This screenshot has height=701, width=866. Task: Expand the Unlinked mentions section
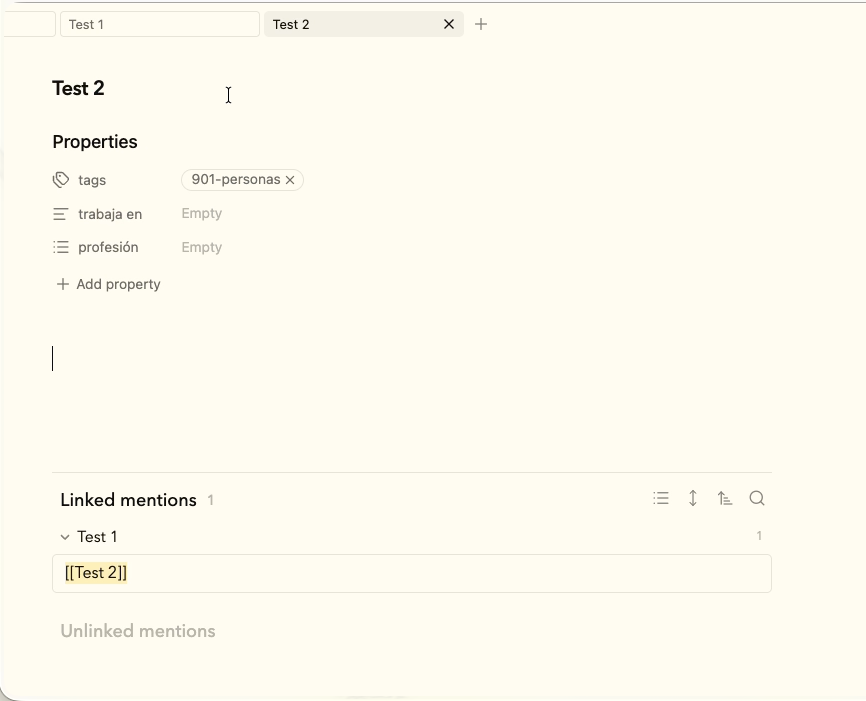[138, 631]
